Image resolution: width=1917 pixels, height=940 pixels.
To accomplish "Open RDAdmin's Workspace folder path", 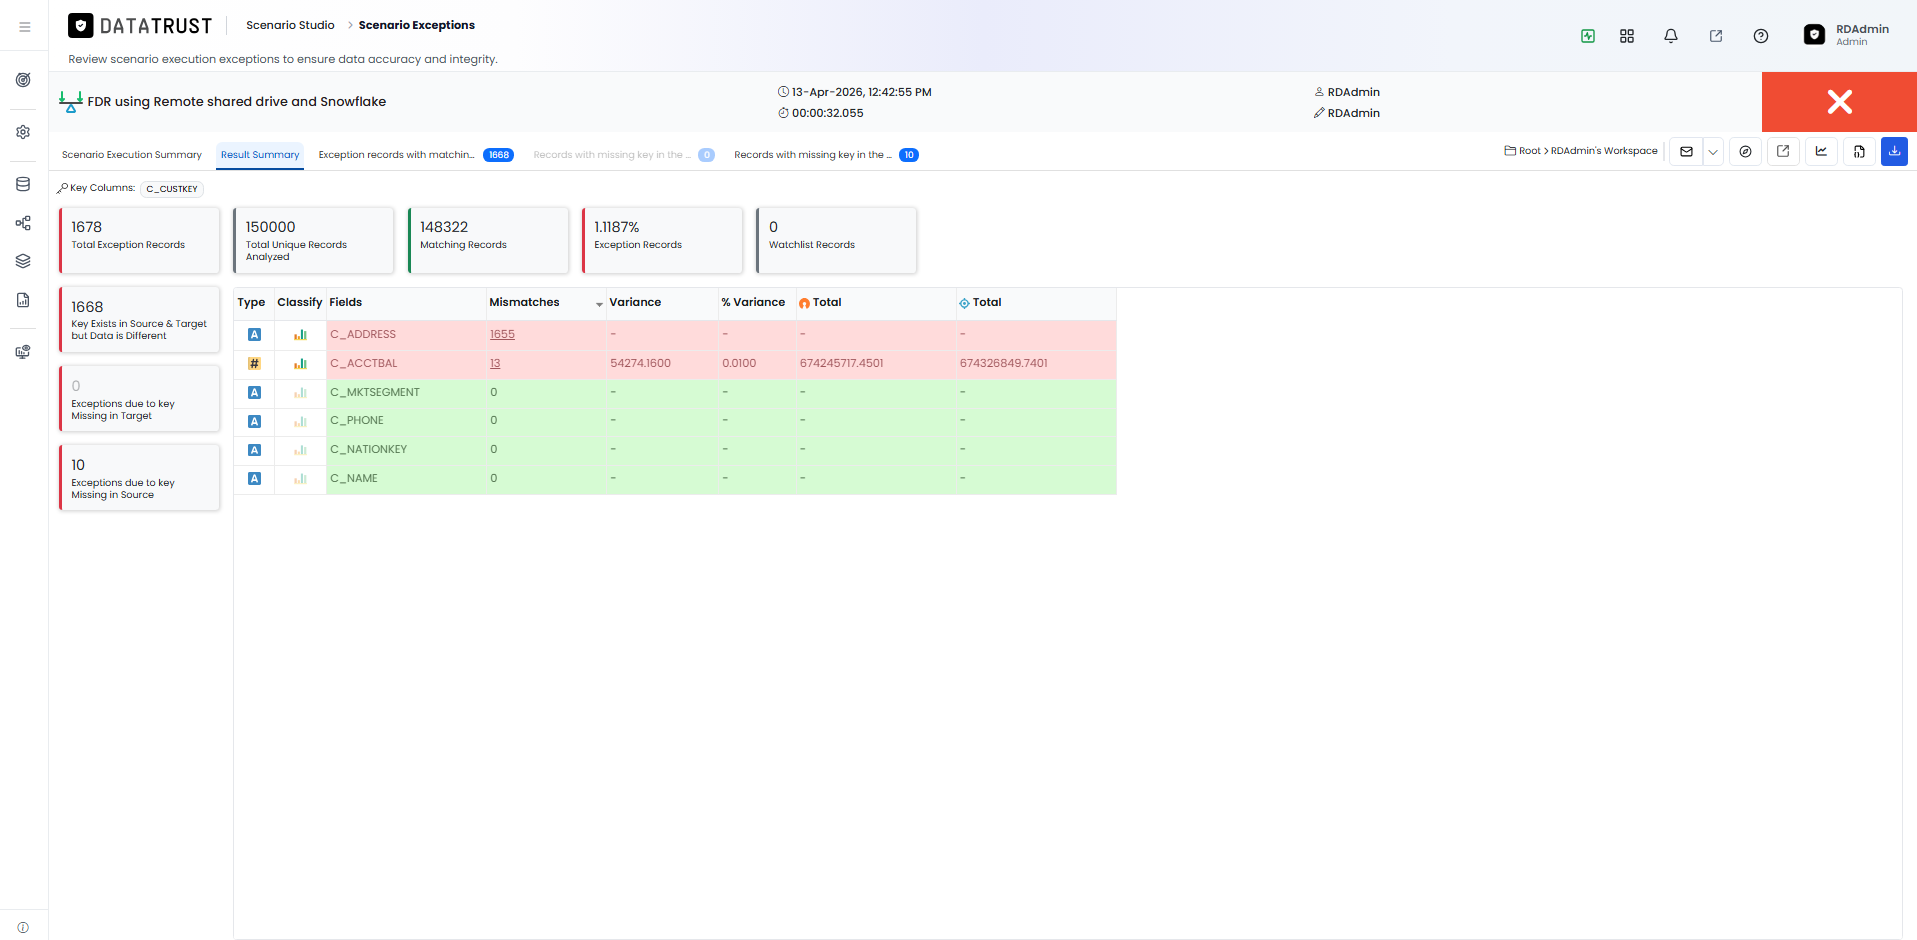I will [x=1604, y=151].
